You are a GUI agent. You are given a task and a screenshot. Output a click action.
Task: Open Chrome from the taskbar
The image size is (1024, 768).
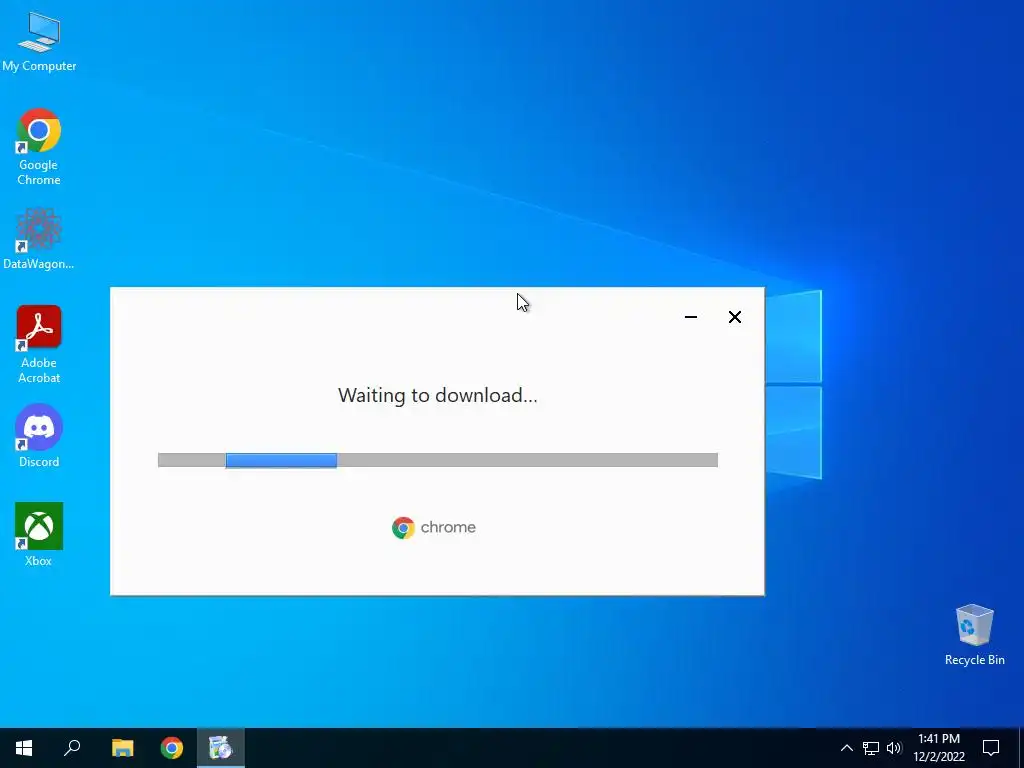click(x=172, y=748)
